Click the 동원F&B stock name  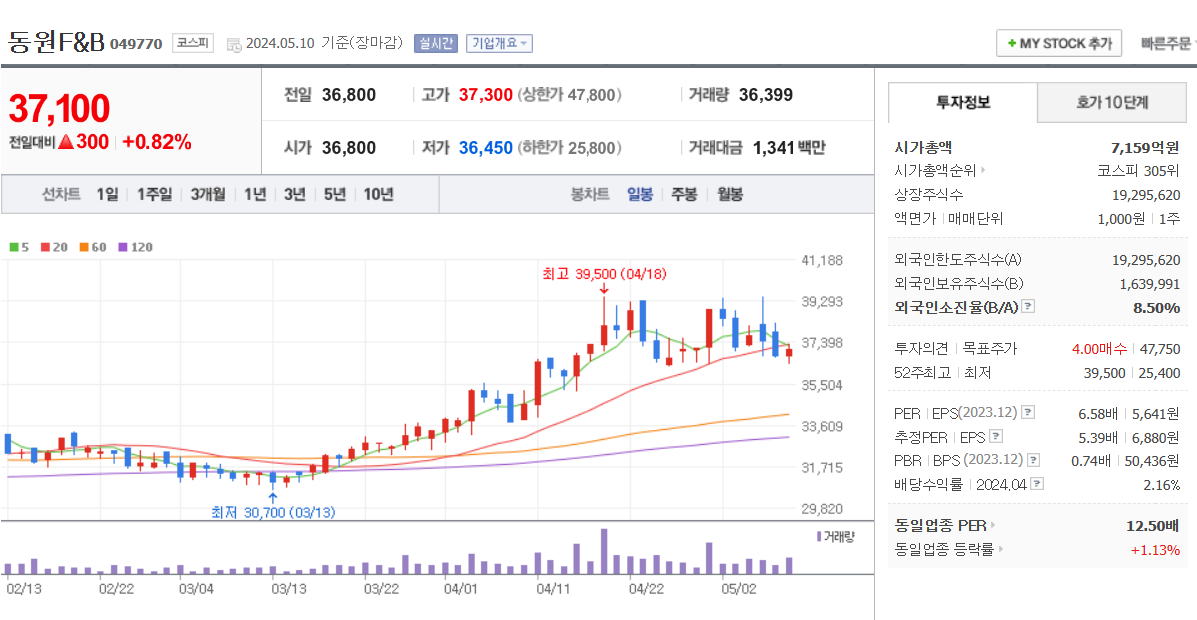56,42
